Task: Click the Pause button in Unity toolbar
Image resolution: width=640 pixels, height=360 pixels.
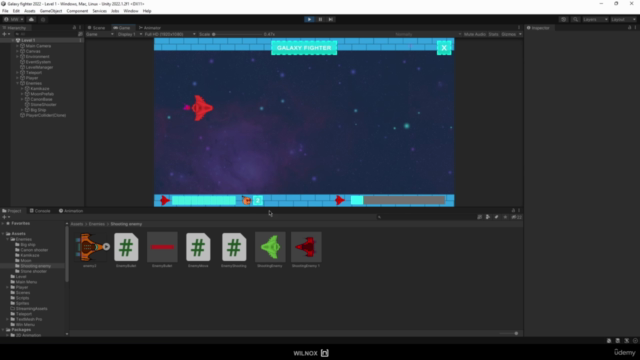Action: pos(320,19)
